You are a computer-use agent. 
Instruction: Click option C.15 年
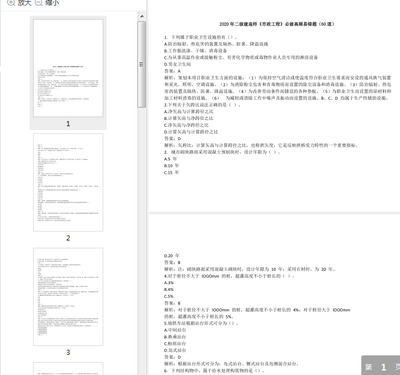click(171, 172)
